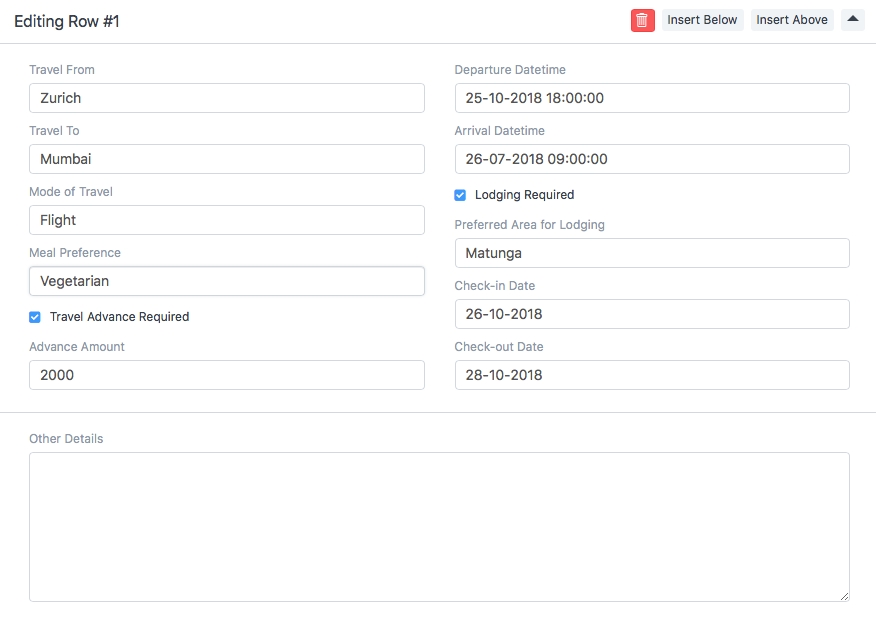Screen dimensions: 876x620
Task: Click inside the Other Details text area
Action: 438,526
